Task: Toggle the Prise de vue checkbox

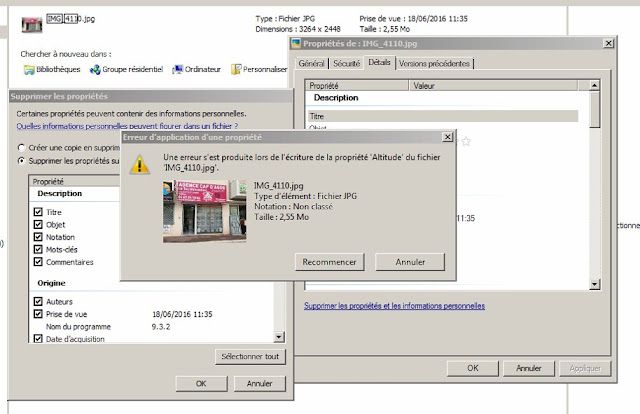Action: click(x=38, y=314)
